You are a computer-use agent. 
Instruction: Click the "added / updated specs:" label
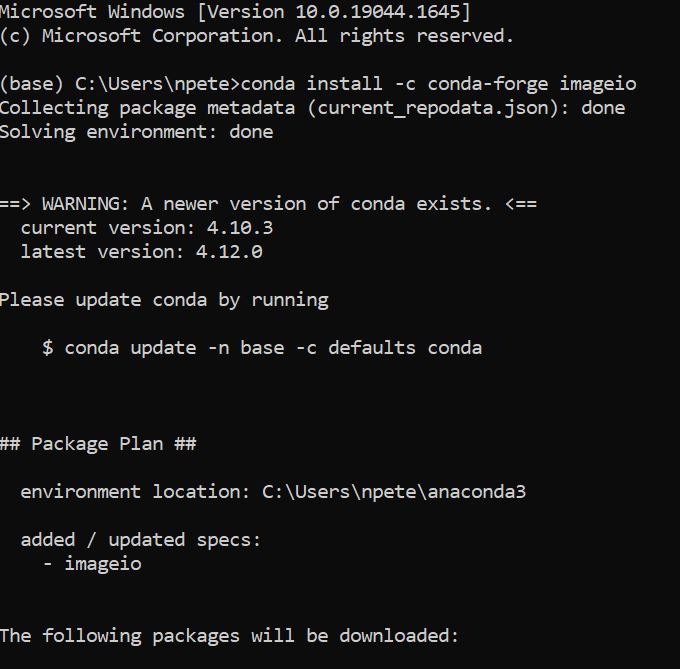[141, 539]
